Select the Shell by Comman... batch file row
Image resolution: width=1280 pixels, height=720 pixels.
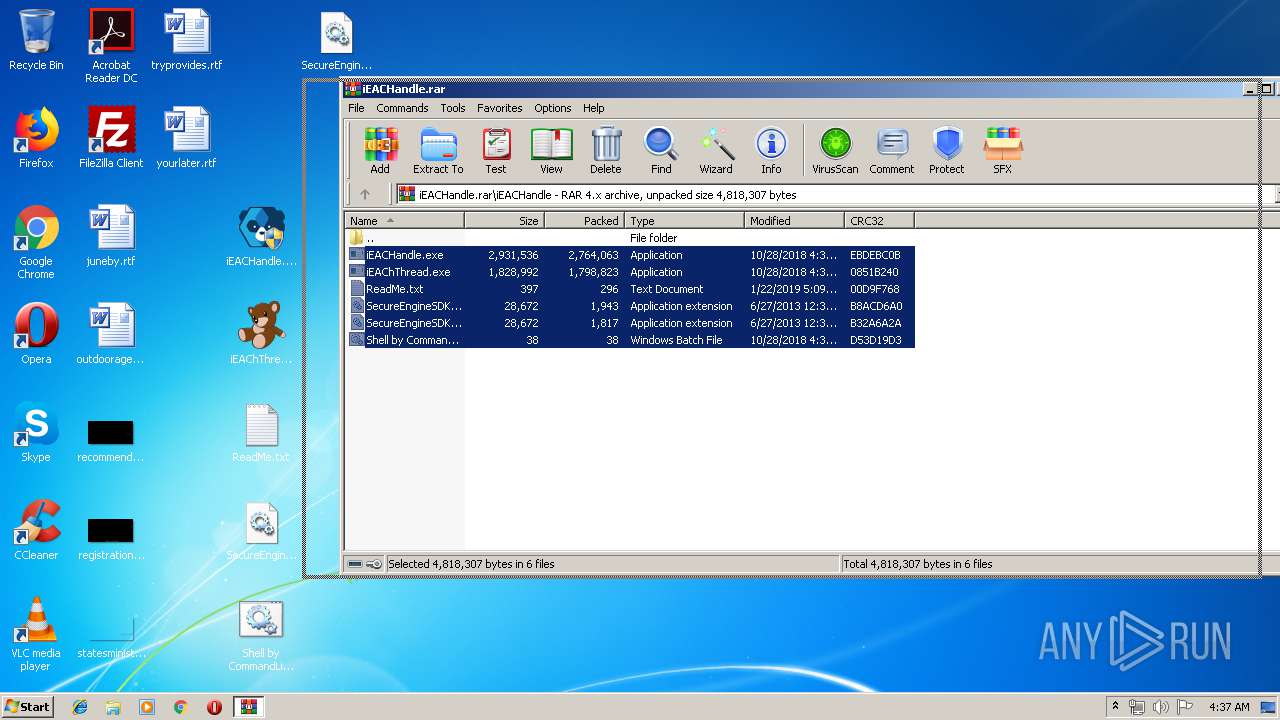point(630,340)
